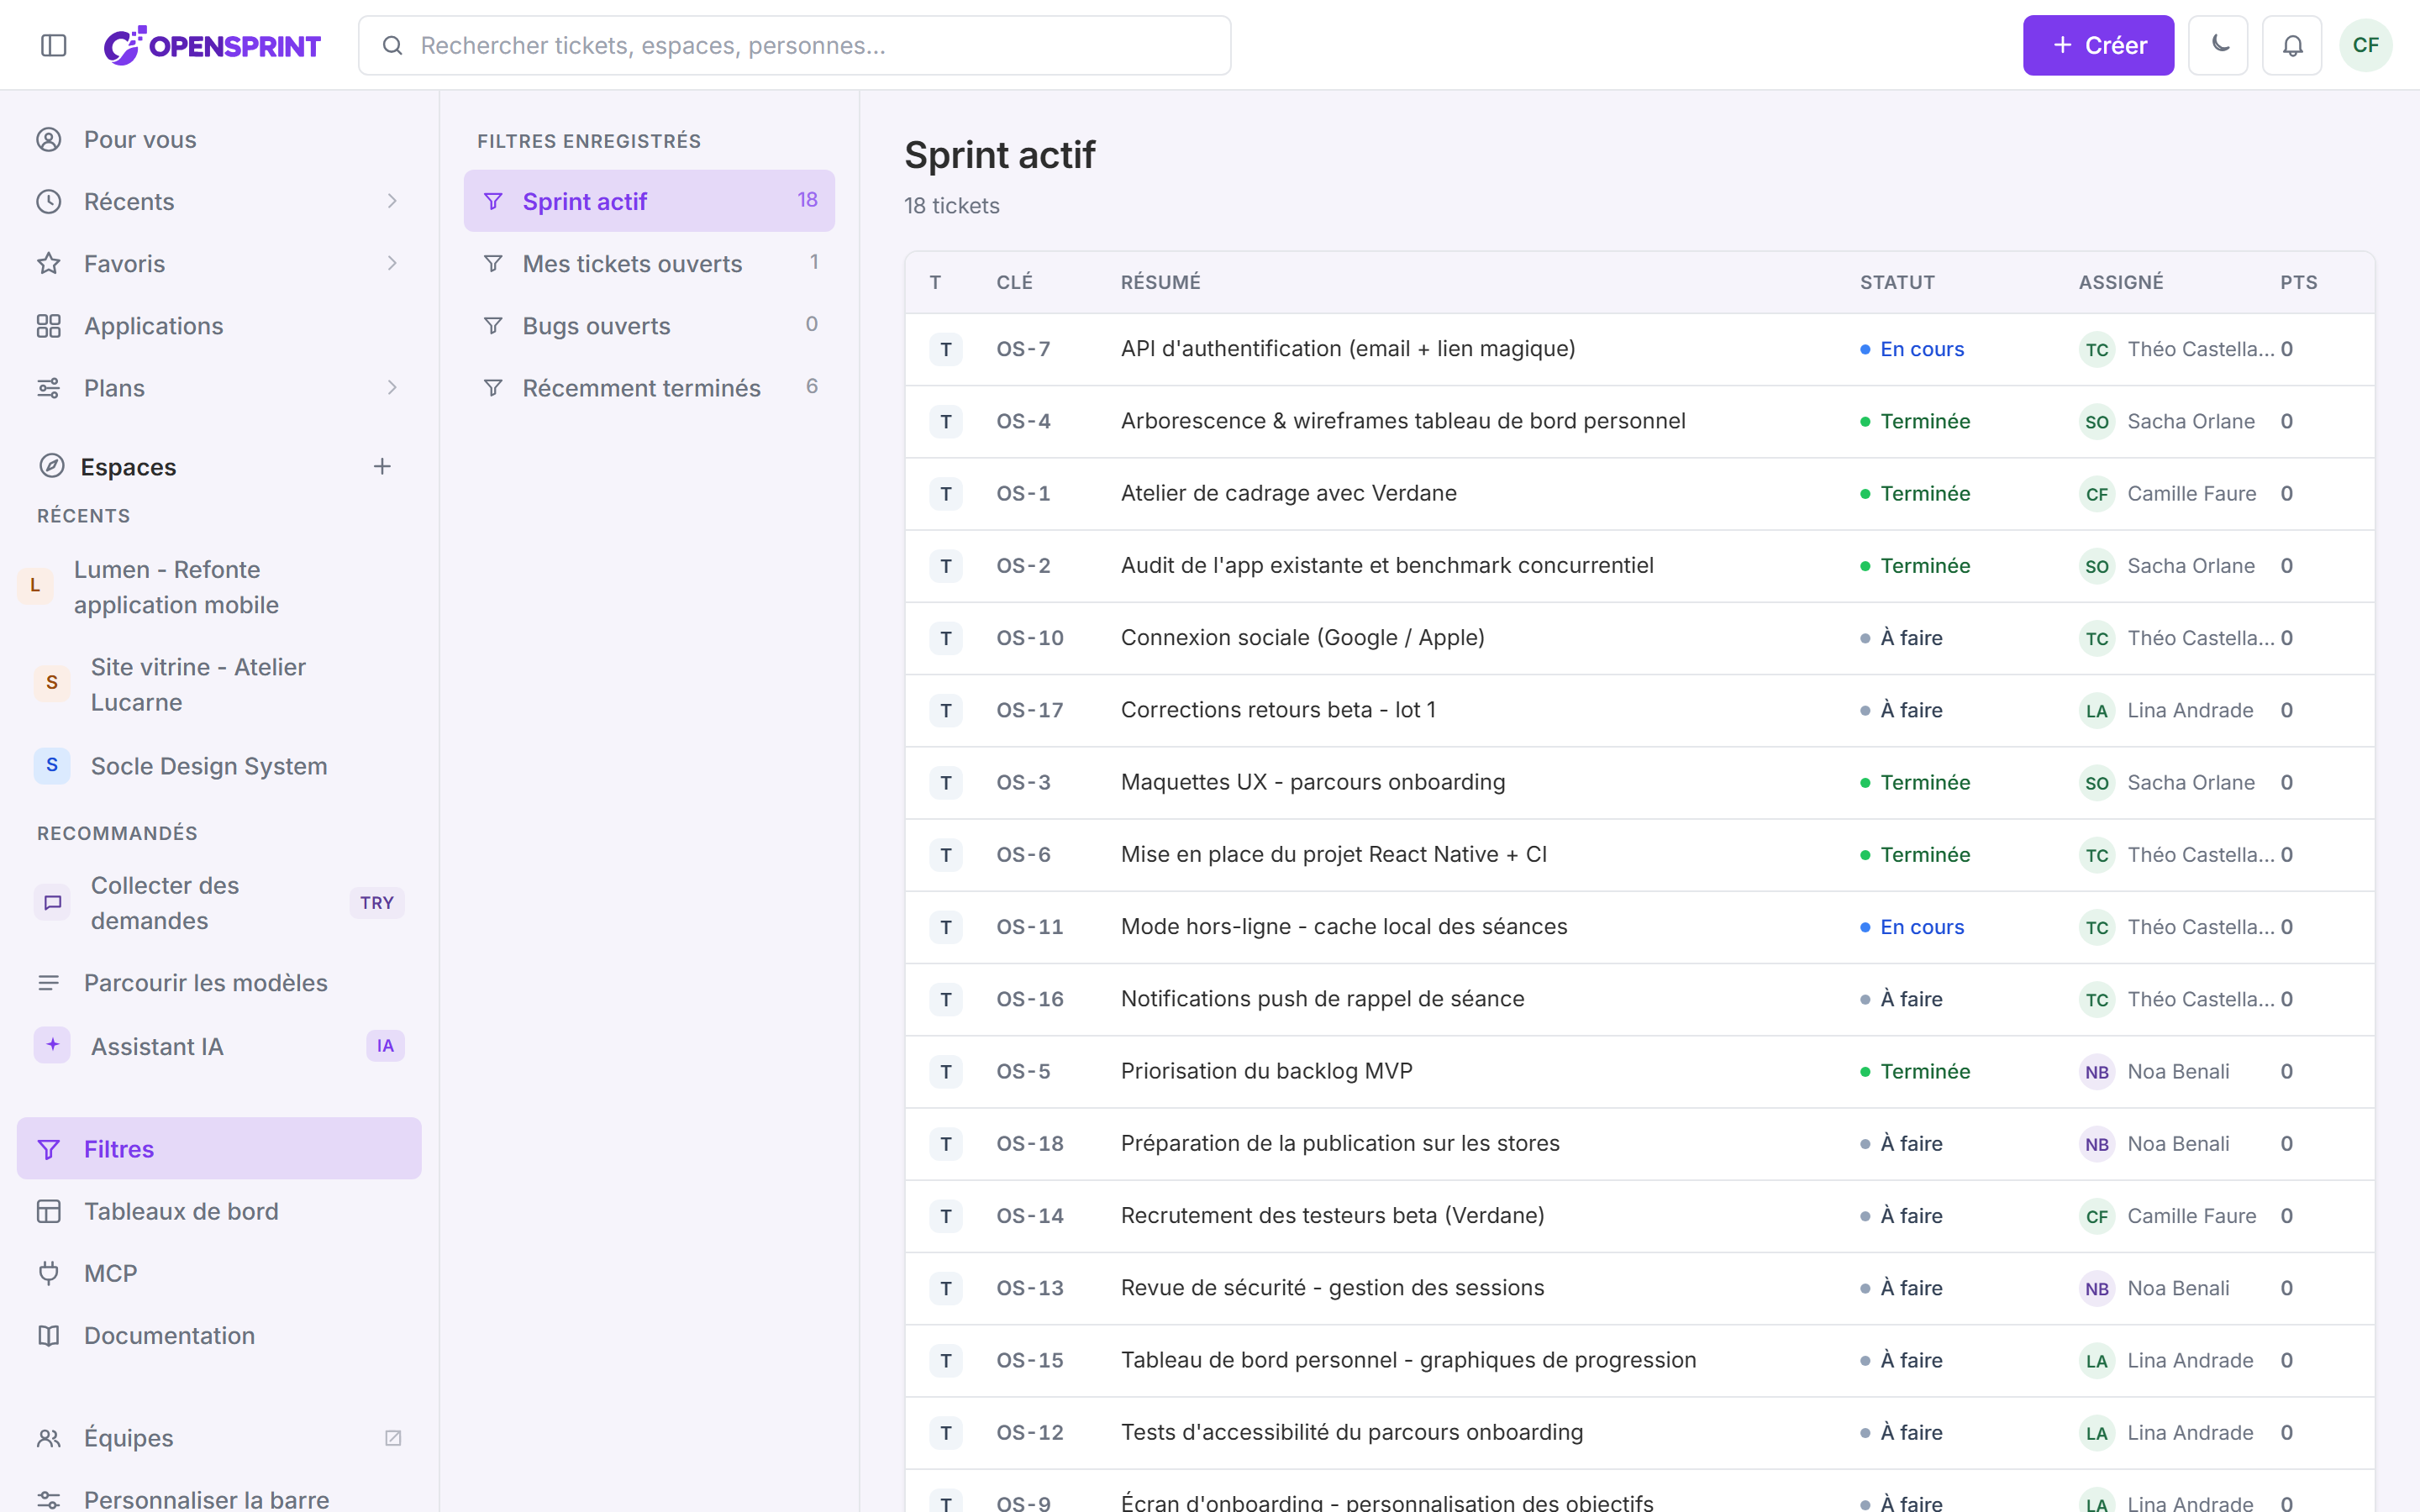Click the Créer button
Image resolution: width=2420 pixels, height=1512 pixels.
point(2098,45)
